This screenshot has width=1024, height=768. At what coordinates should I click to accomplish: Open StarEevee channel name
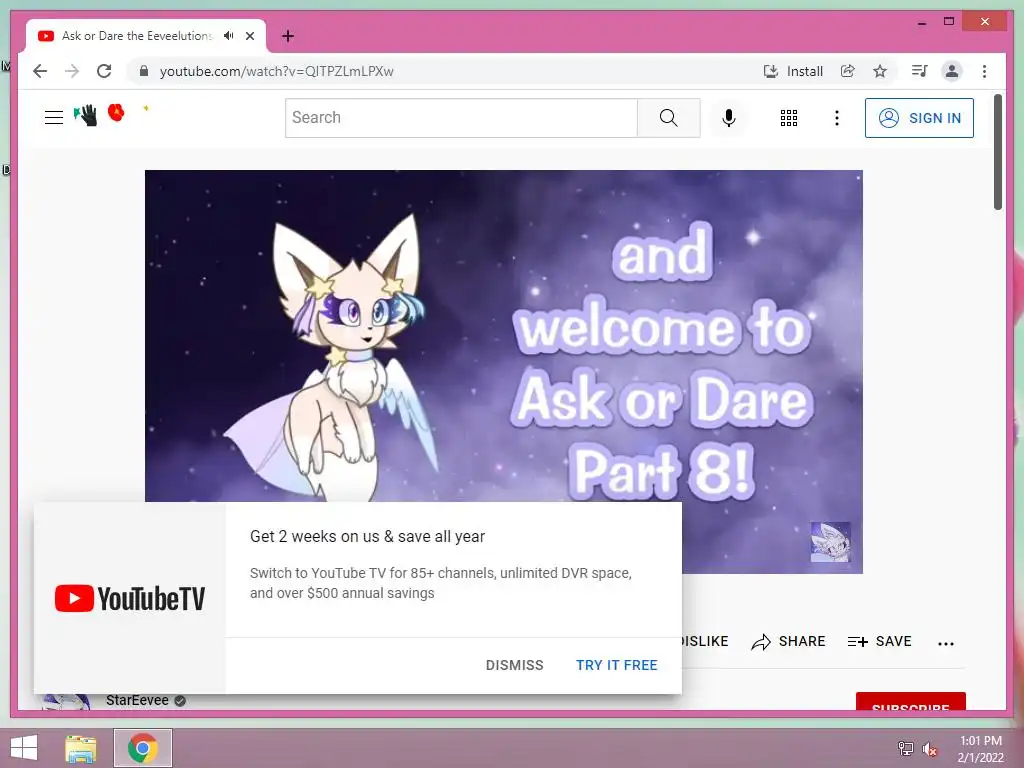tap(137, 700)
